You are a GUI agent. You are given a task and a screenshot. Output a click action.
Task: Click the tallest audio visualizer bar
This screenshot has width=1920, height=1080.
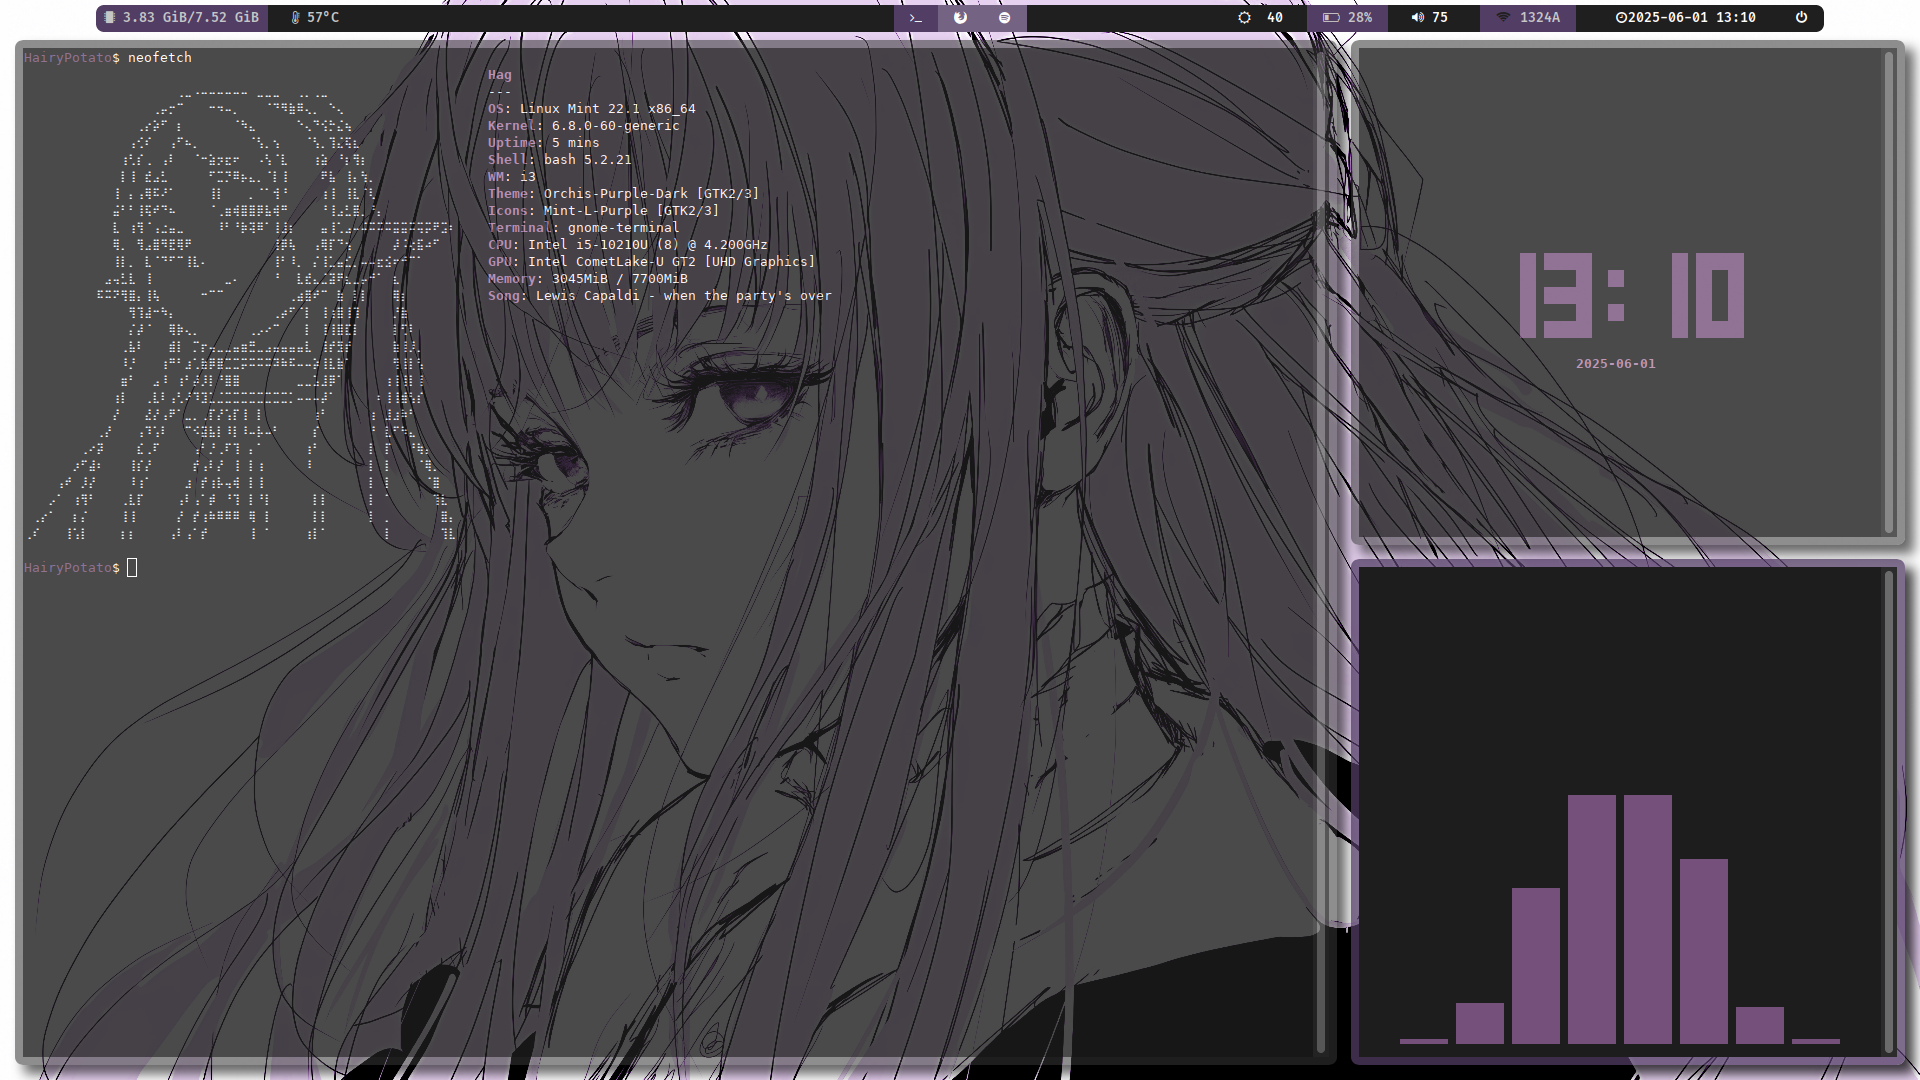pyautogui.click(x=1592, y=918)
